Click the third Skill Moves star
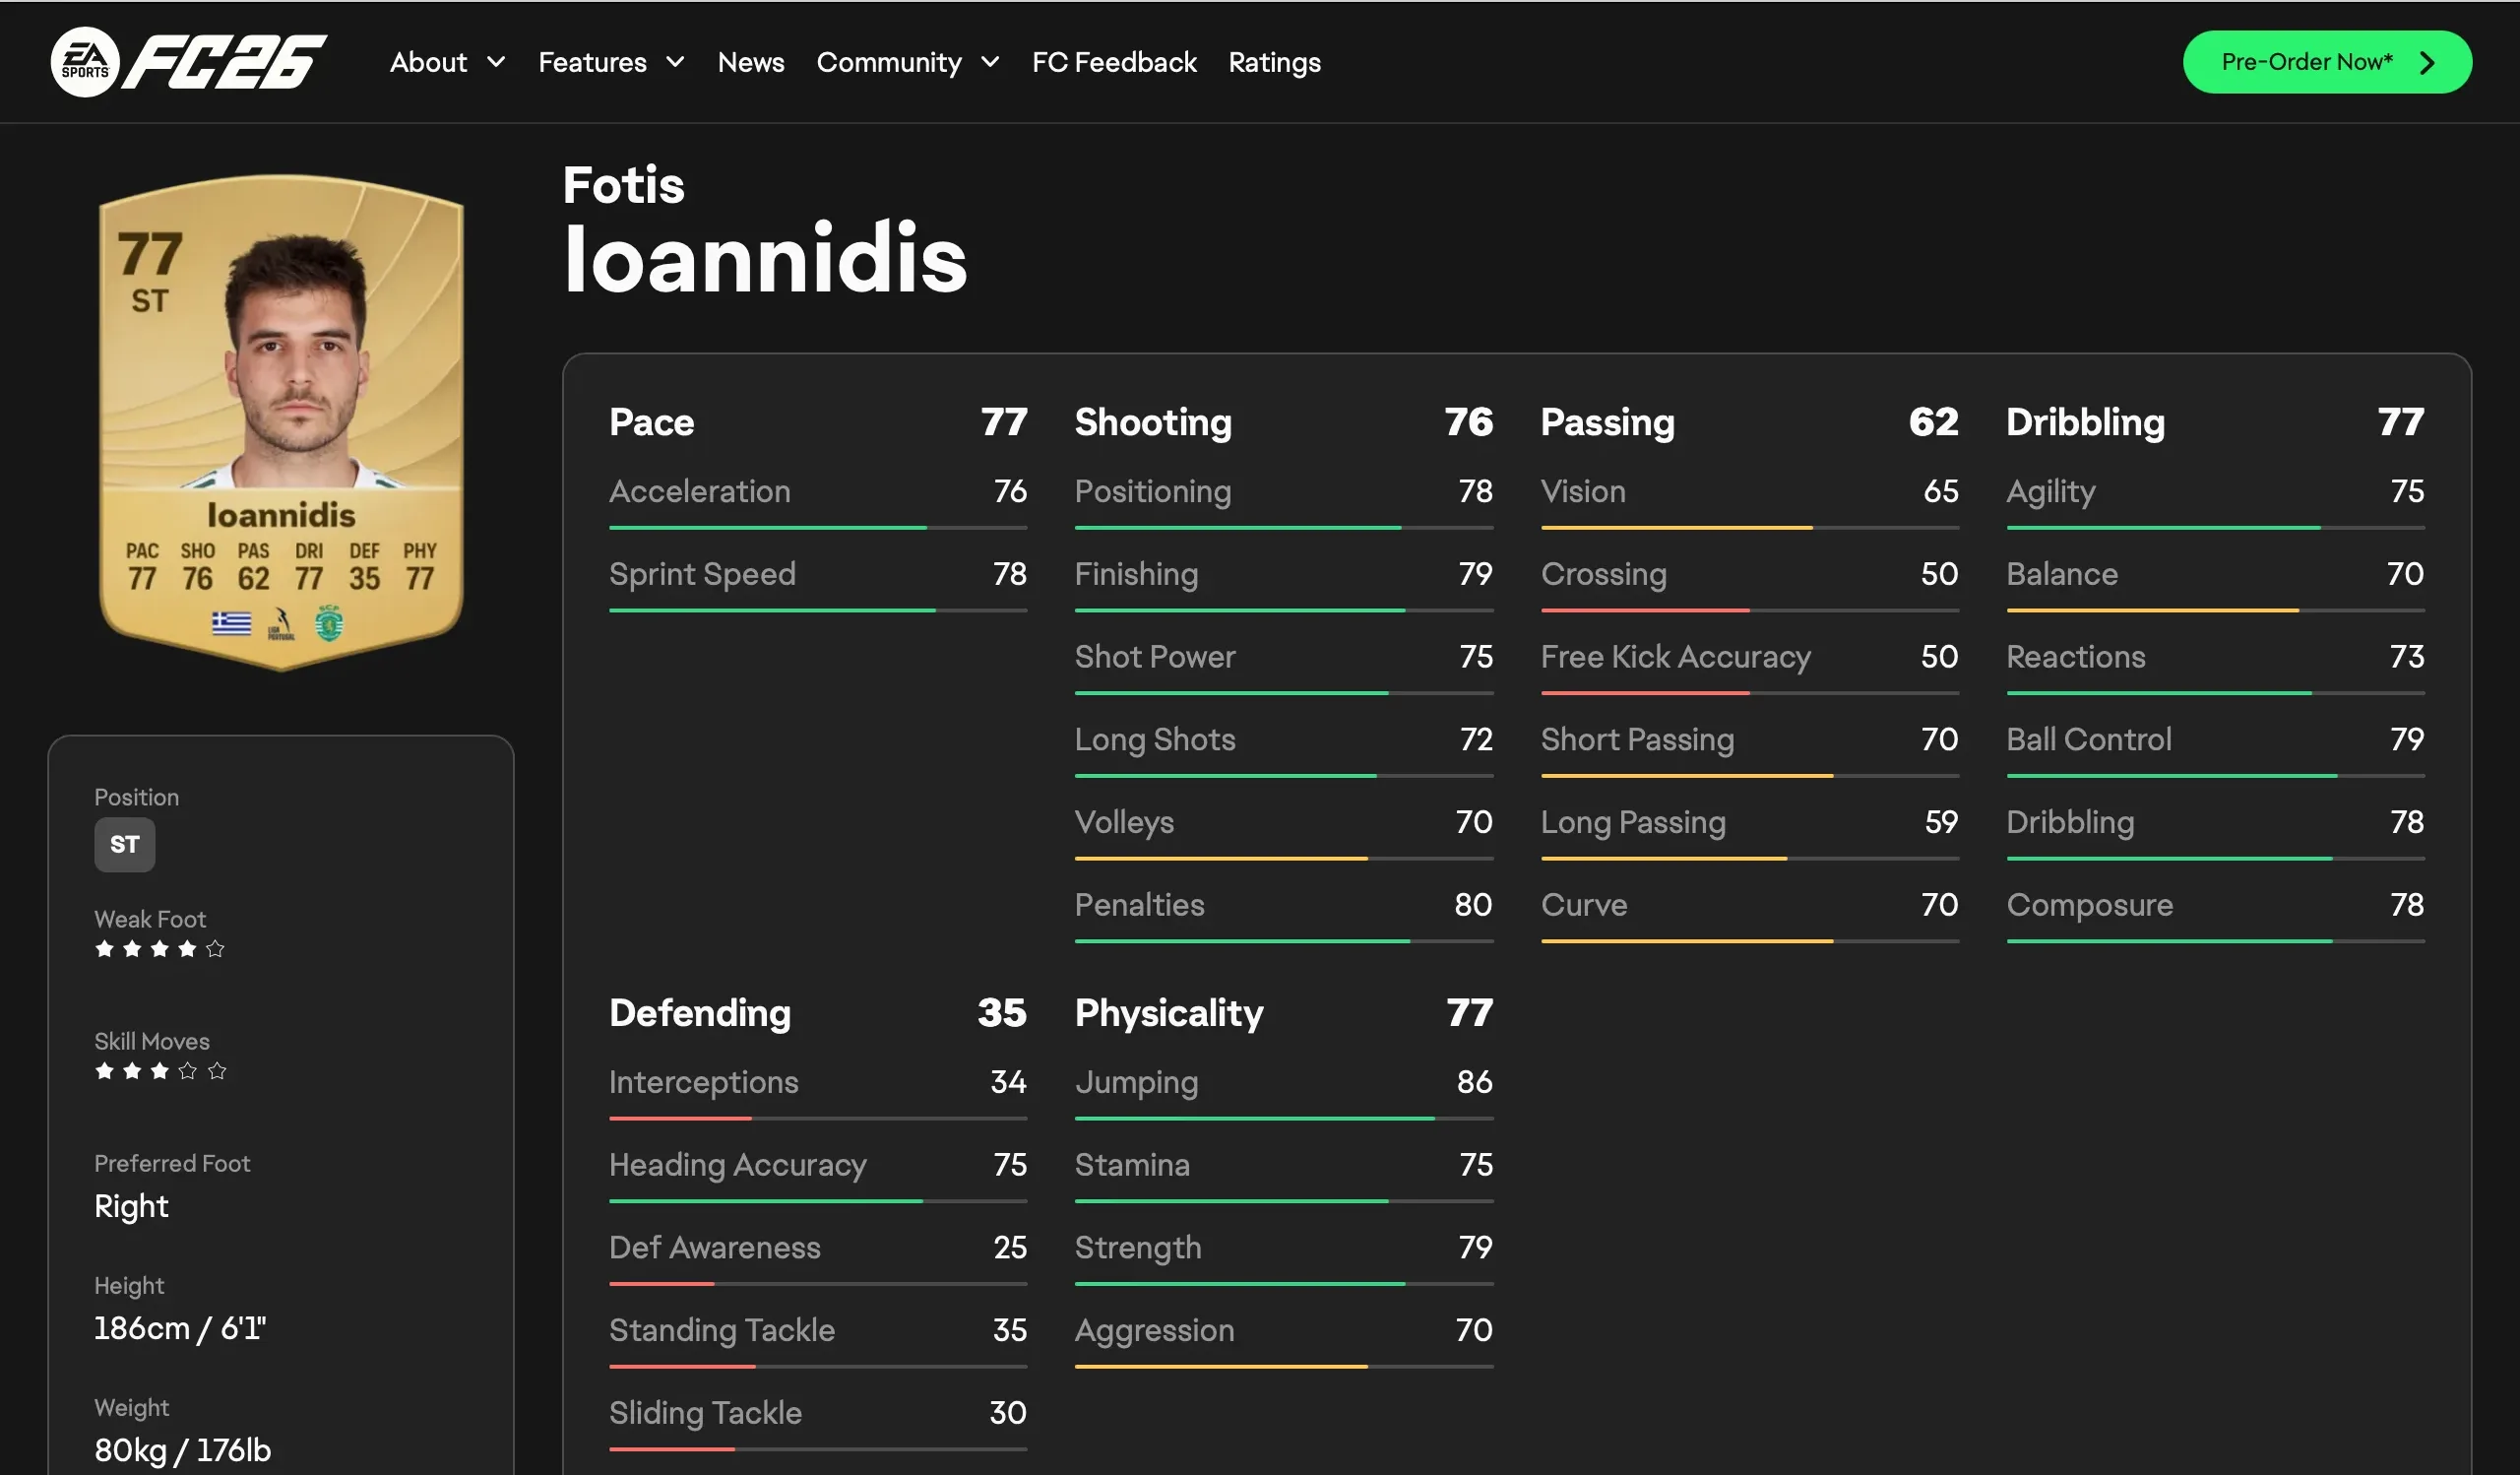Screen dimensions: 2520x1475 tap(160, 1071)
